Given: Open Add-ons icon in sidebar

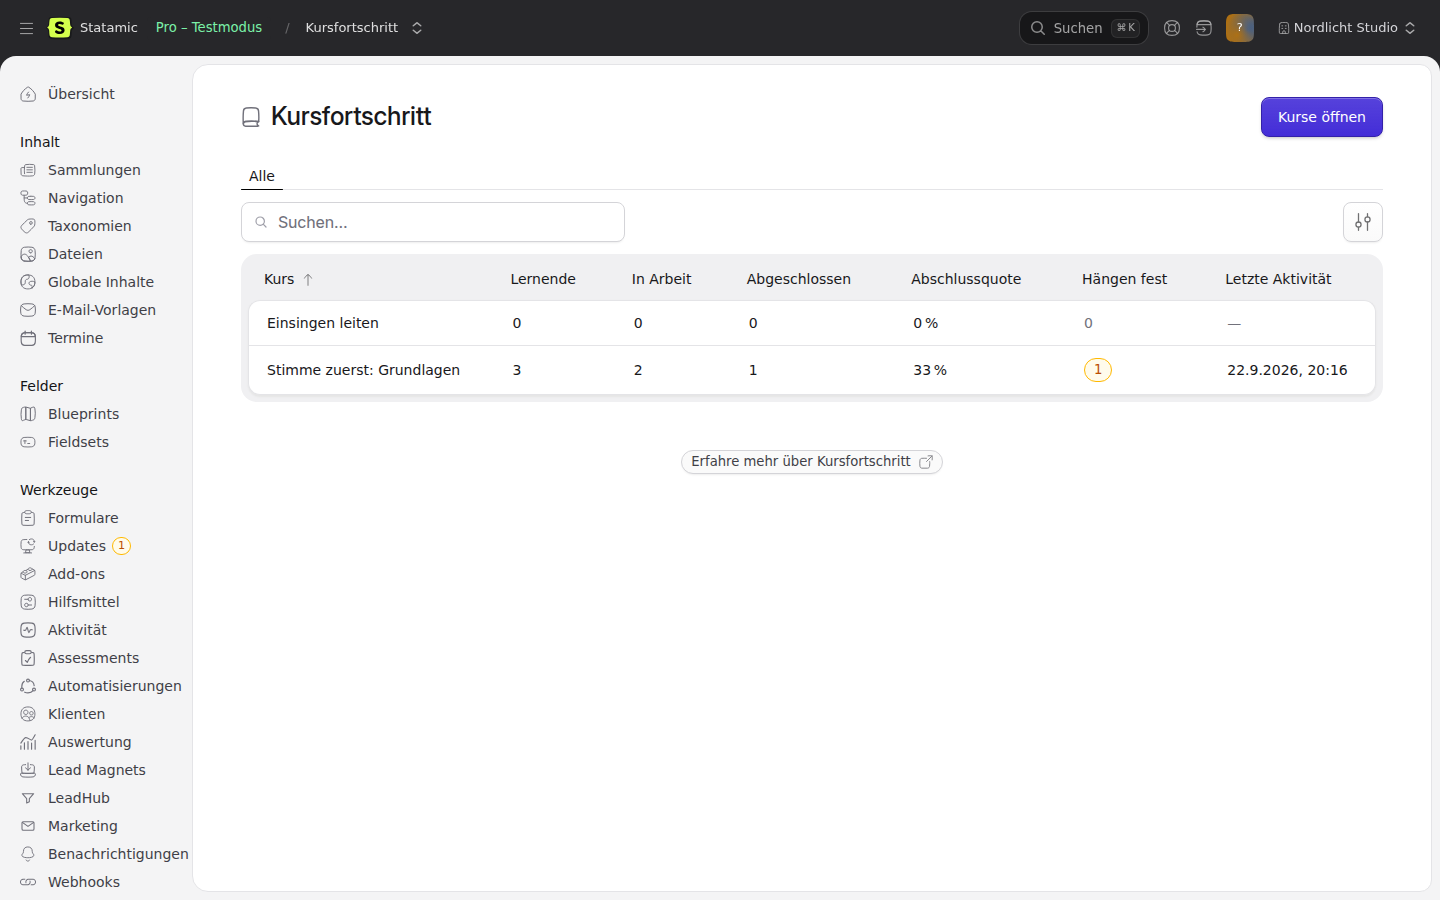Looking at the screenshot, I should point(28,574).
